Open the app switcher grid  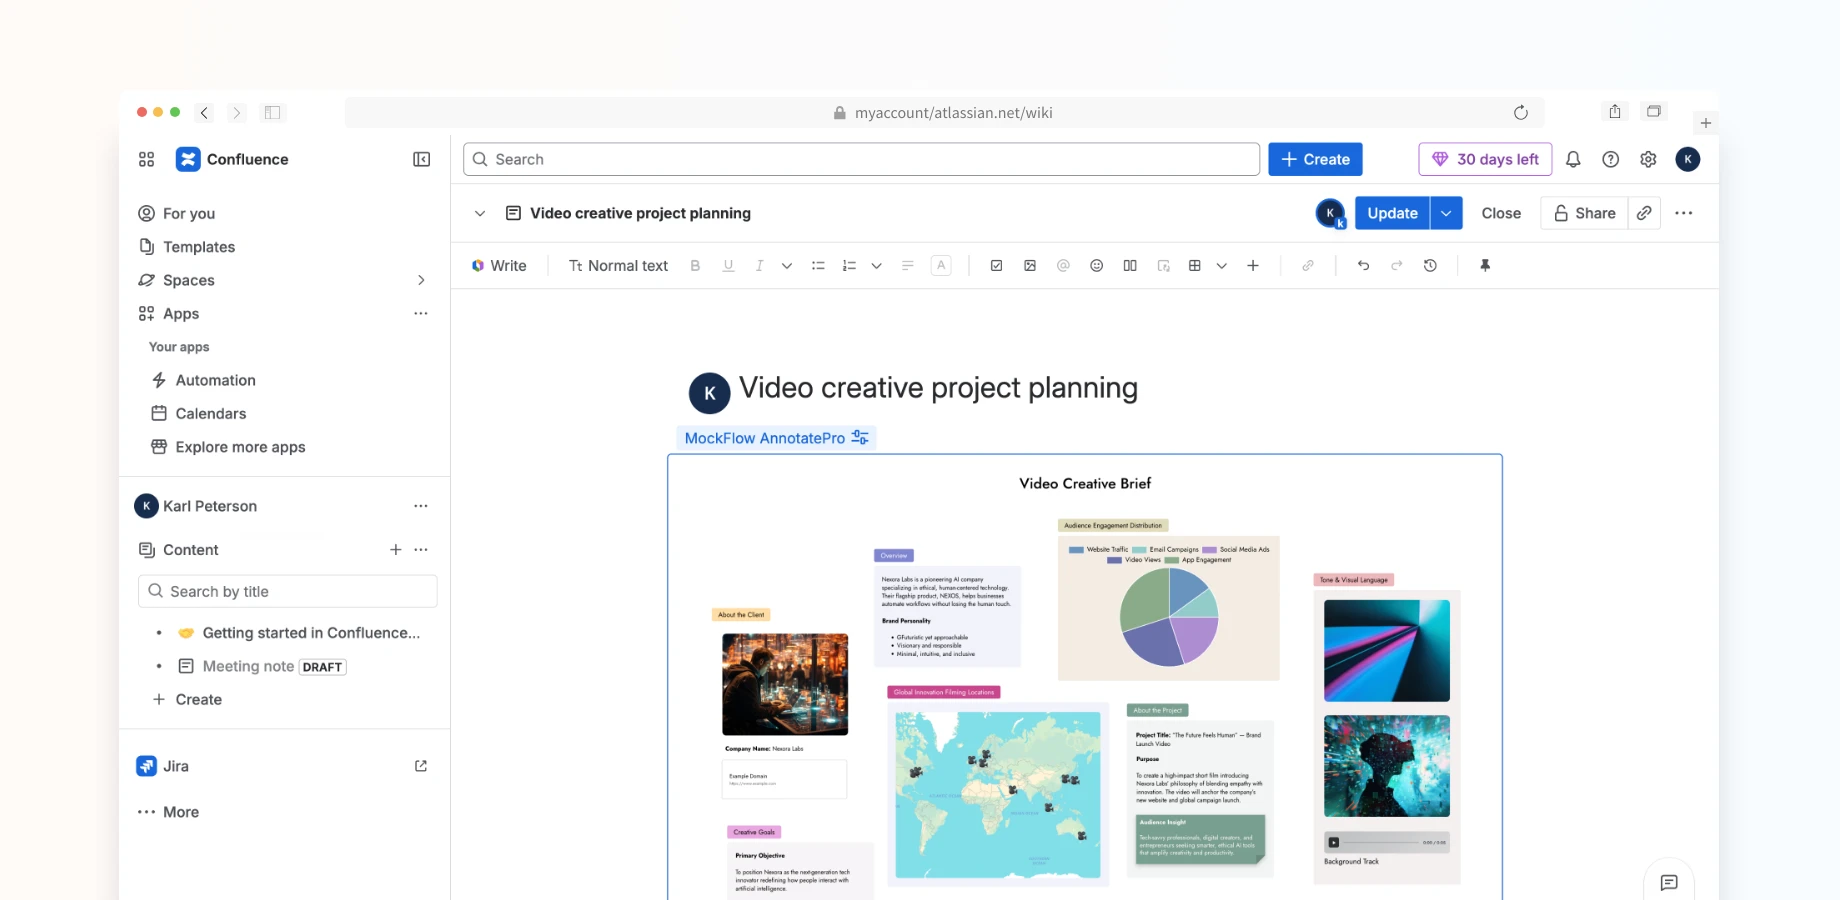click(147, 159)
